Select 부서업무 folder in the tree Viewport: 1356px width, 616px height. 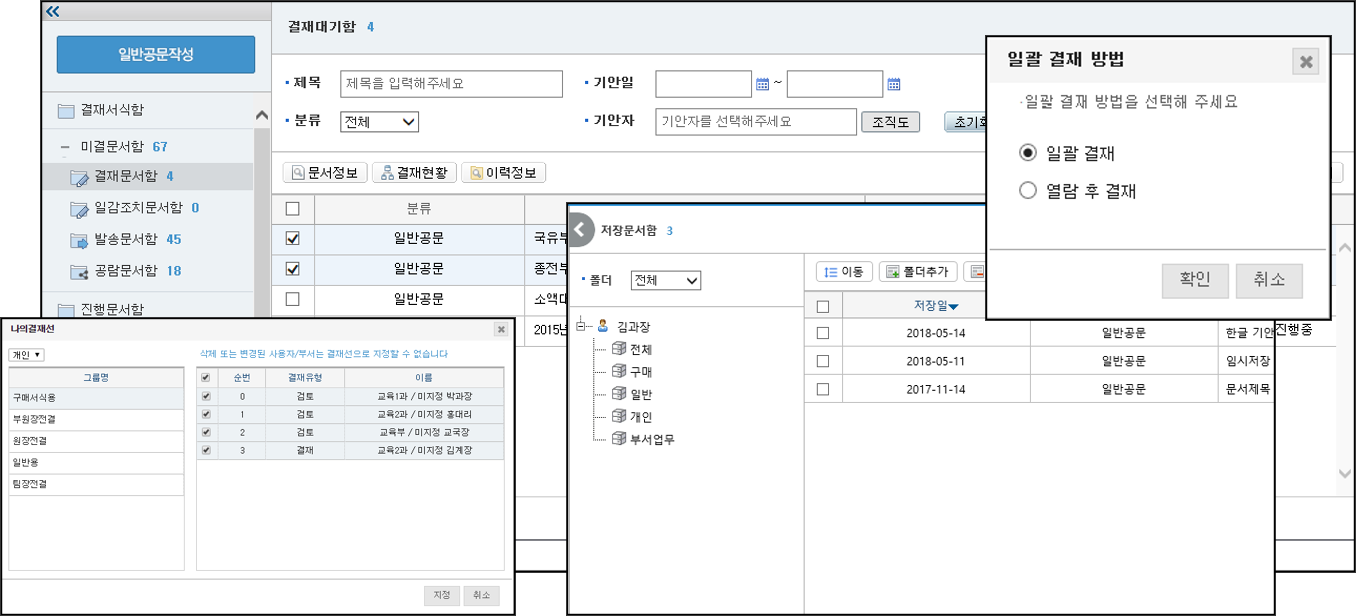pos(651,438)
